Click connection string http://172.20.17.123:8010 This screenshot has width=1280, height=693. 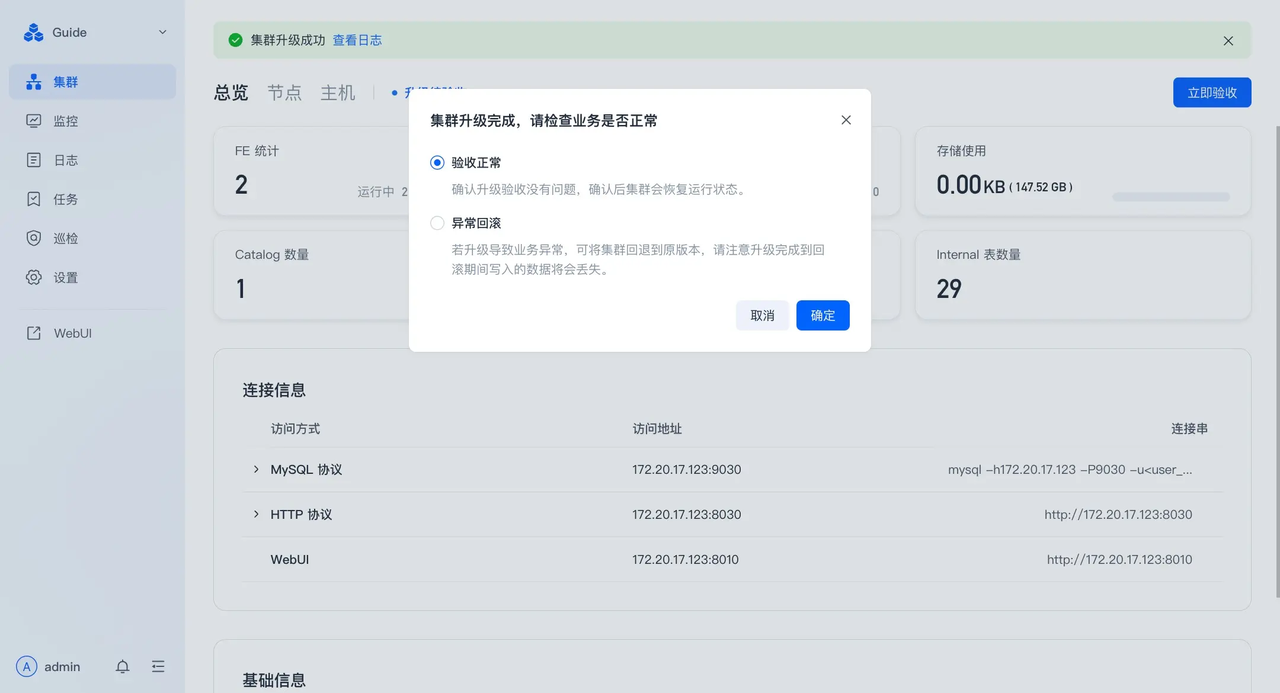coord(1120,559)
